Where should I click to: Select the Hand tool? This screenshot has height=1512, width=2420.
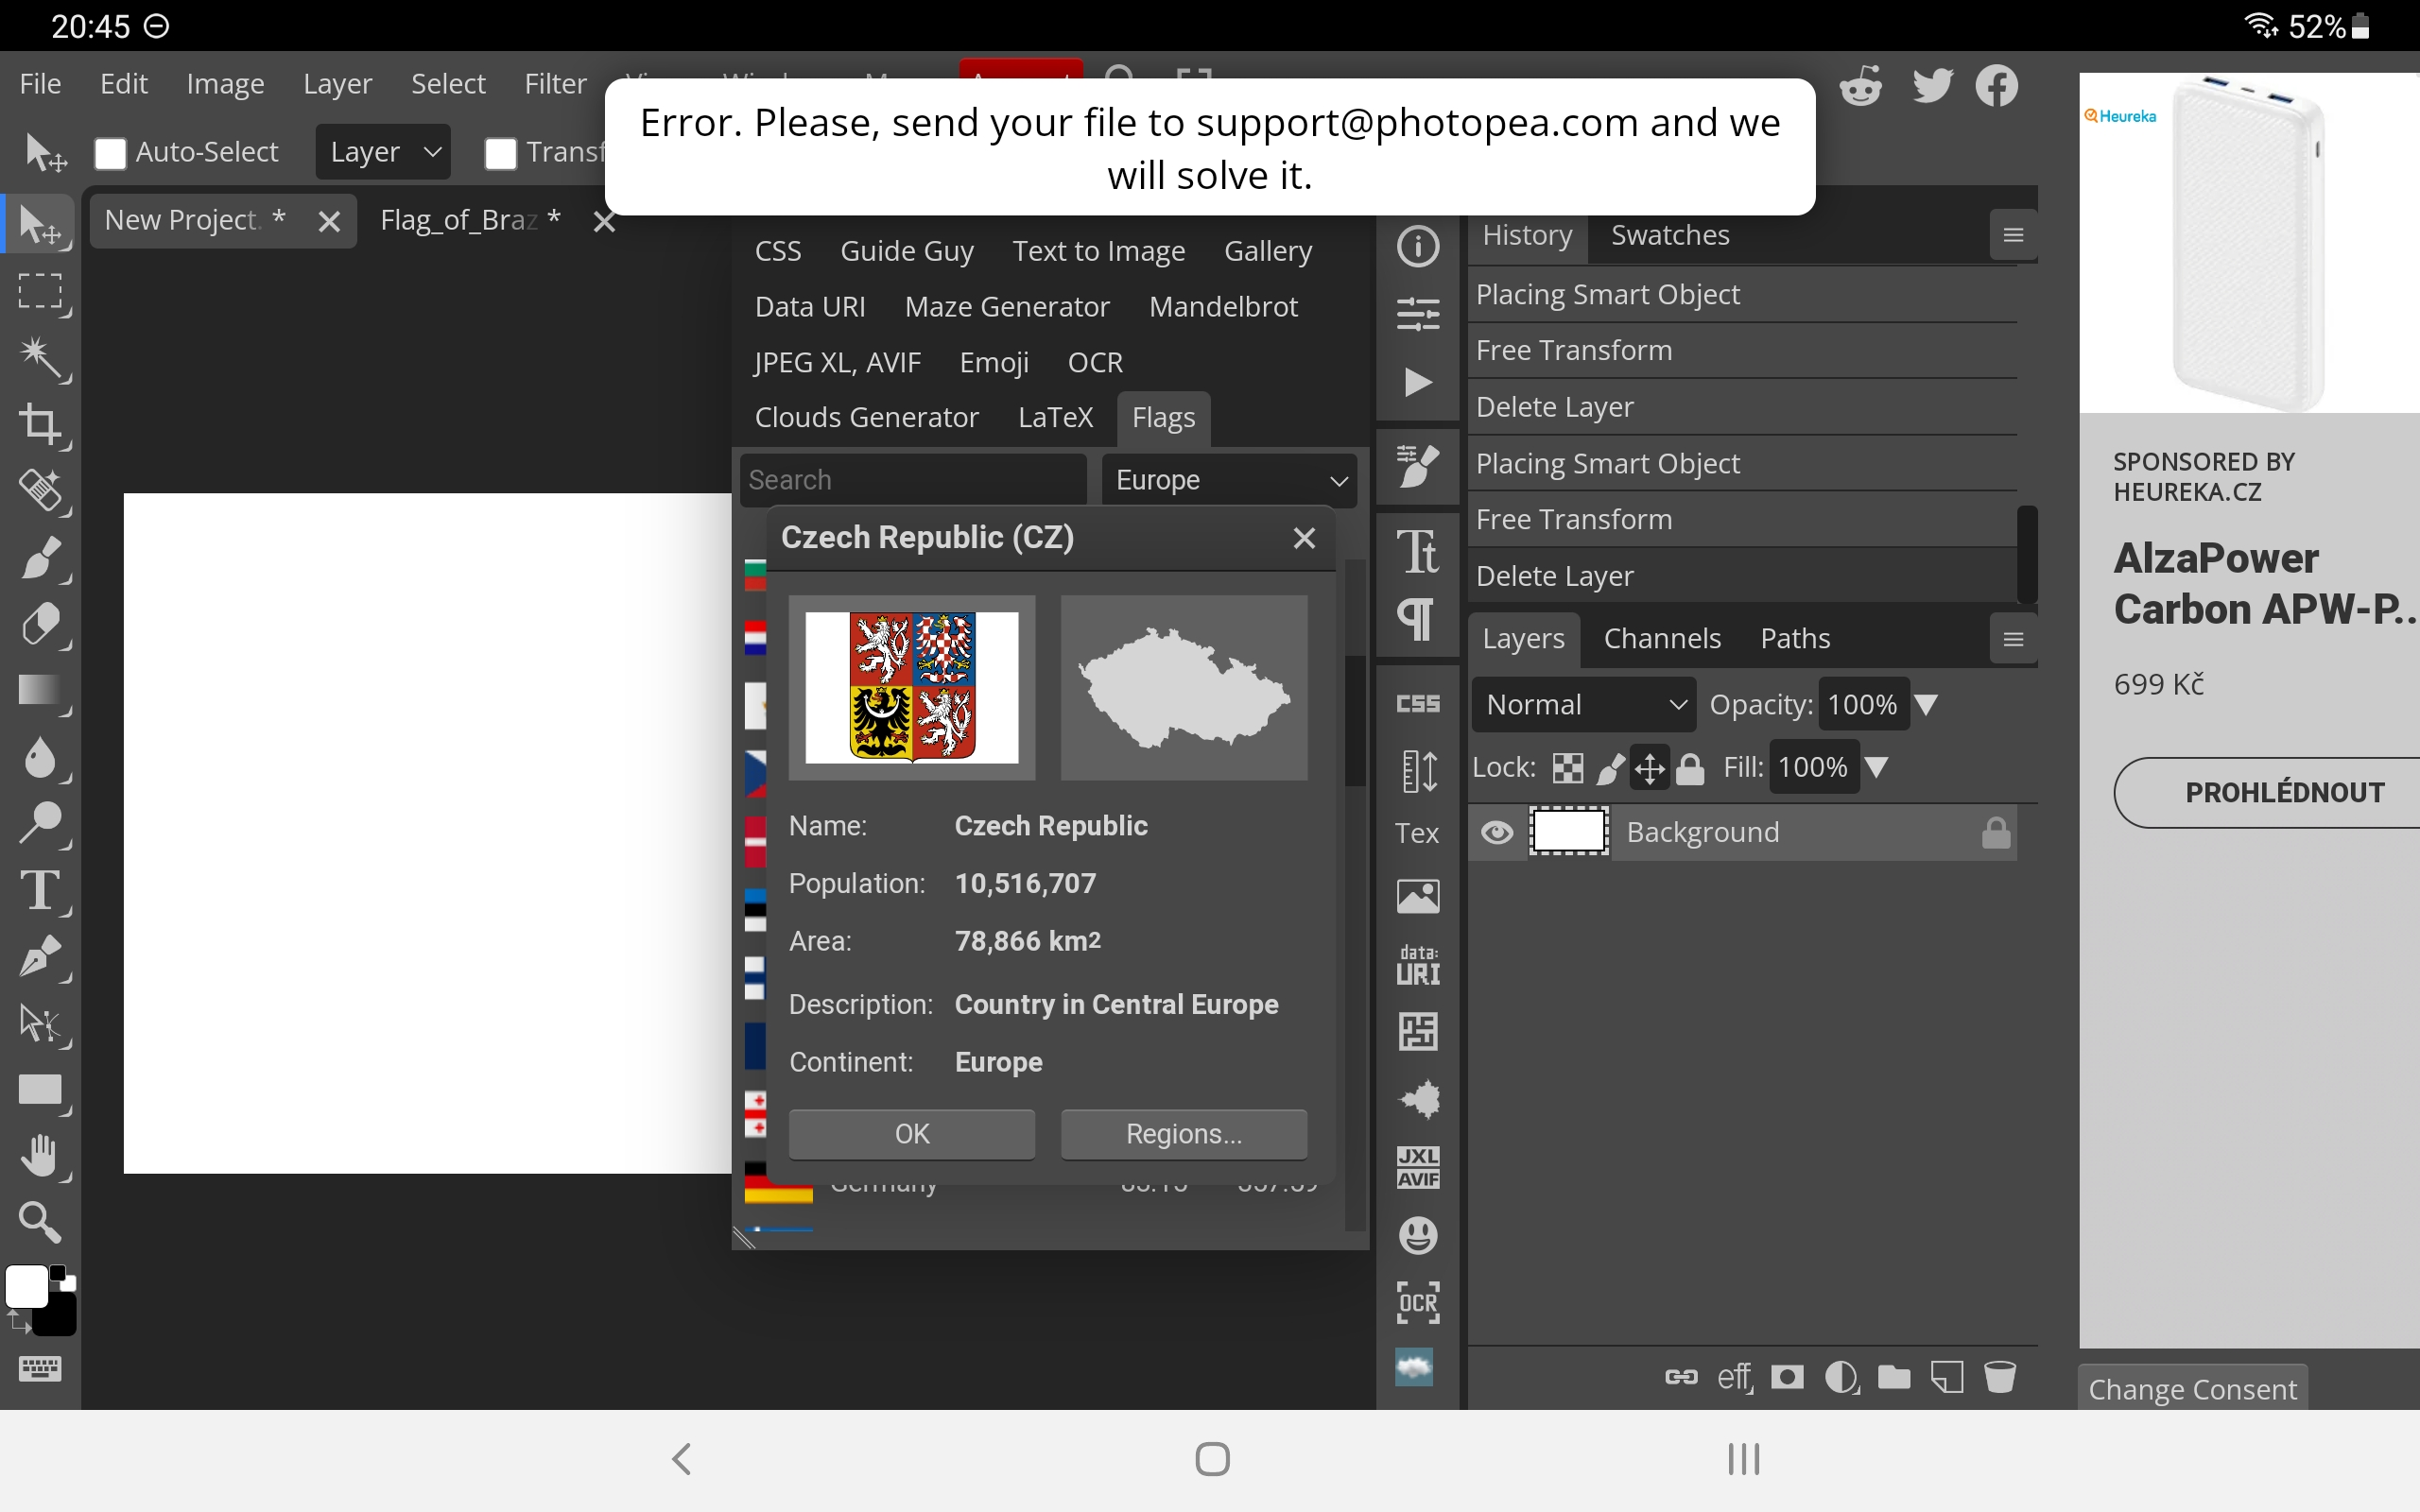pyautogui.click(x=42, y=1157)
